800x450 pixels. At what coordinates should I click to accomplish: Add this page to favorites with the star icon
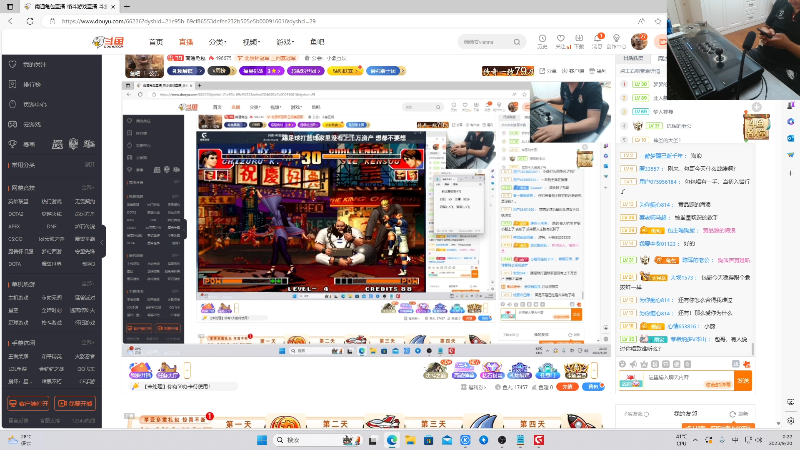[658, 21]
